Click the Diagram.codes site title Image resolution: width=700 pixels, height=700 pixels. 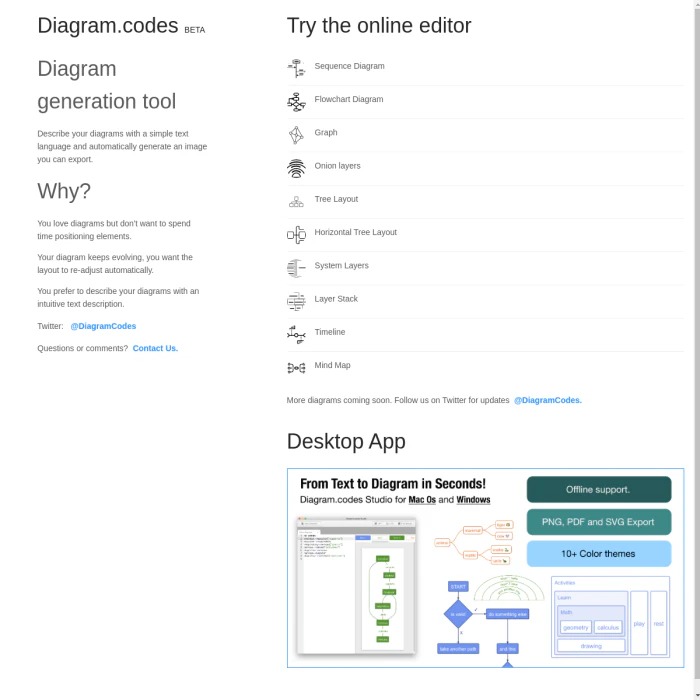108,25
